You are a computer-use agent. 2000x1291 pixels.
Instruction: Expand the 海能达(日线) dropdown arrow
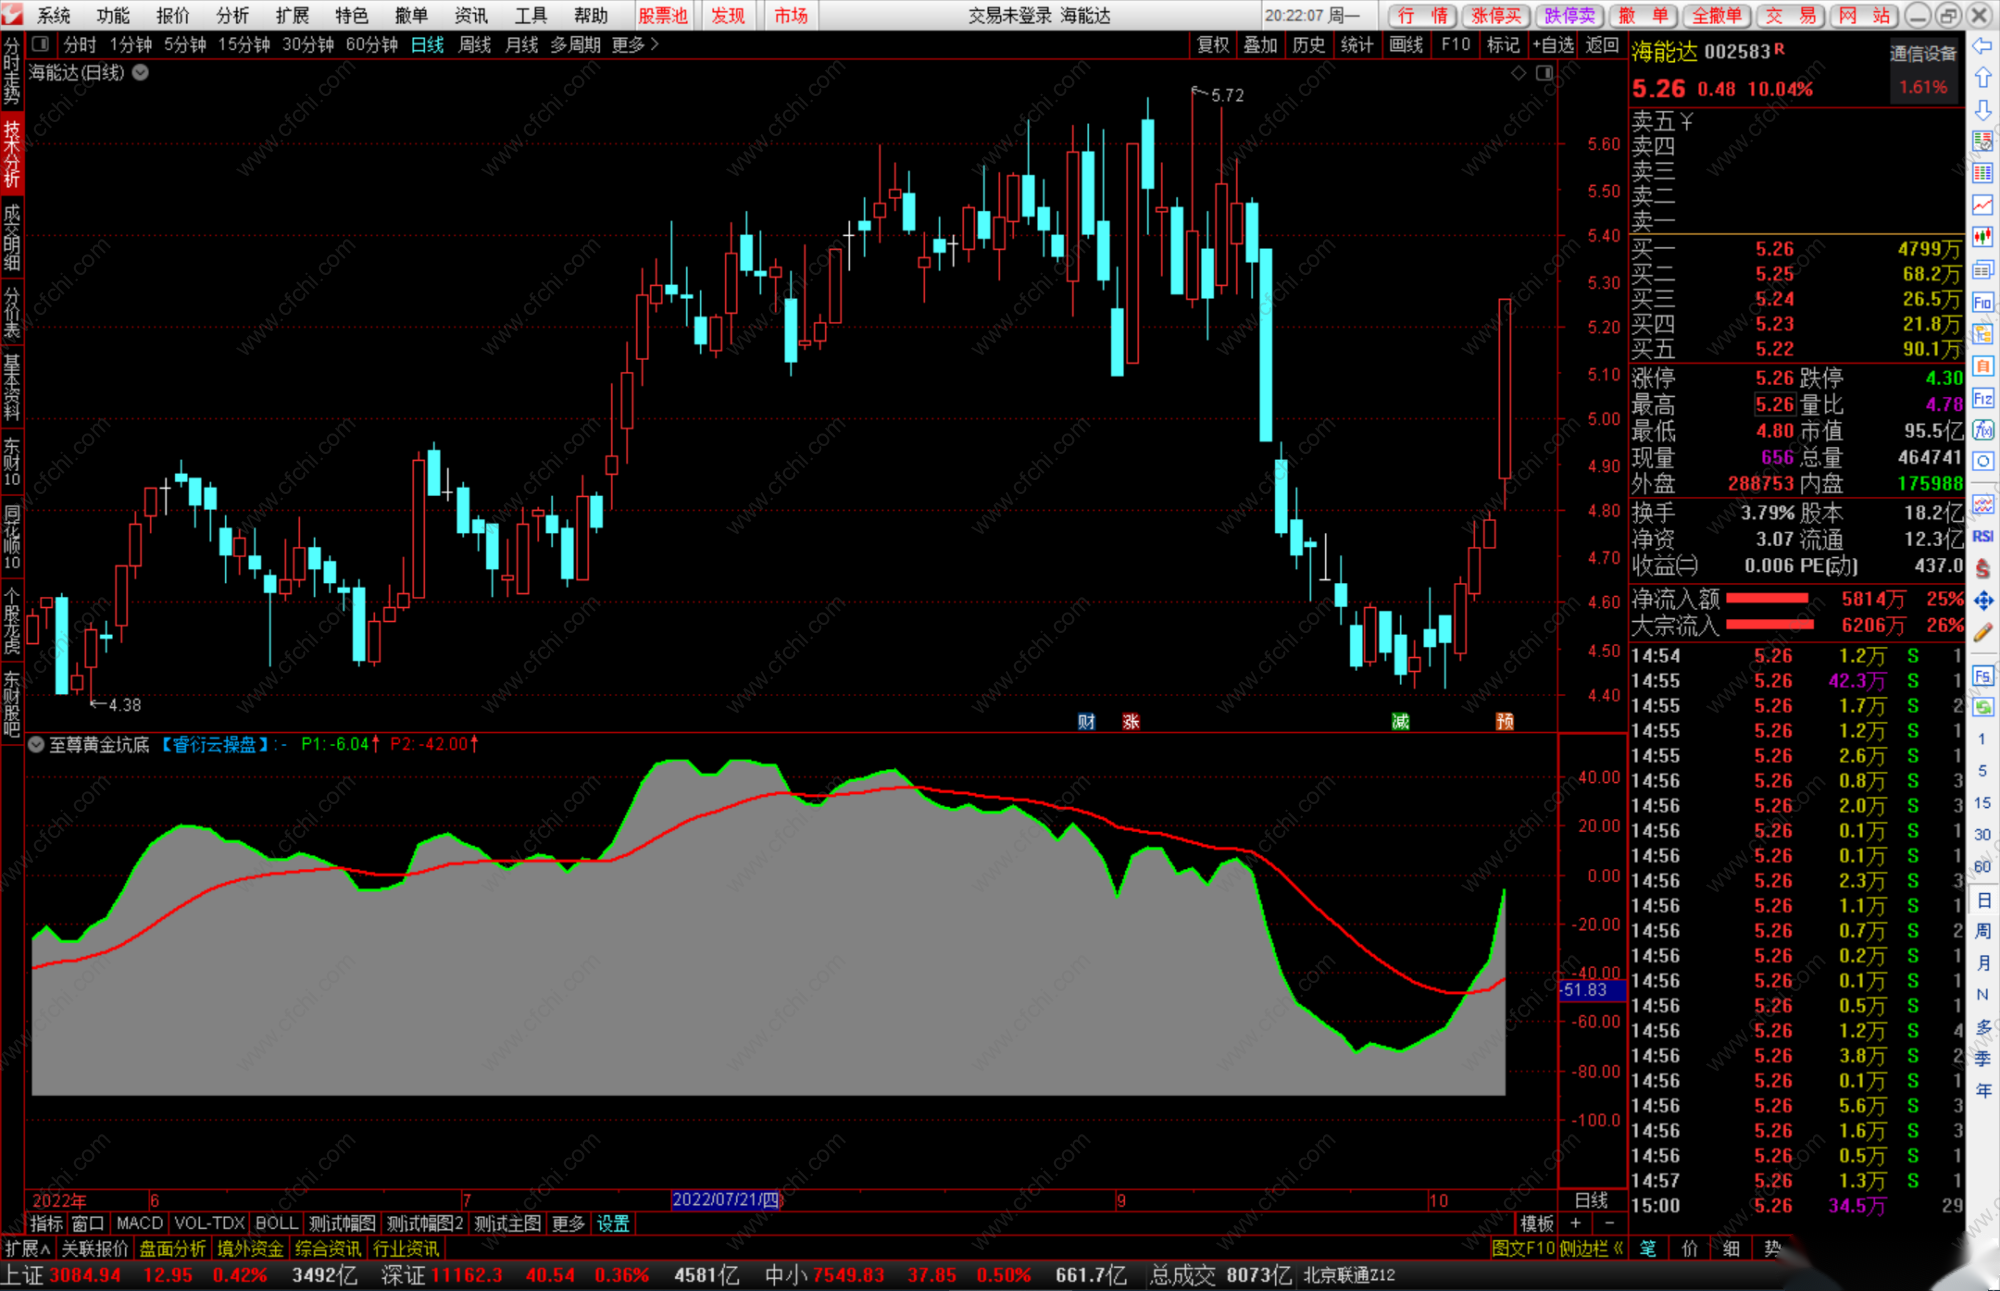141,72
